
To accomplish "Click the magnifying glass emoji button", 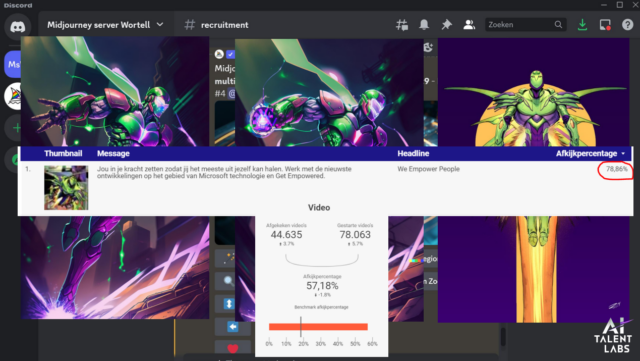I will point(229,281).
